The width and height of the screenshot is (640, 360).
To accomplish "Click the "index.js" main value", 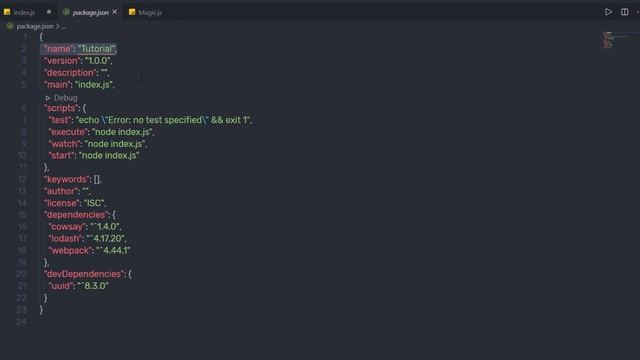I will [x=94, y=84].
